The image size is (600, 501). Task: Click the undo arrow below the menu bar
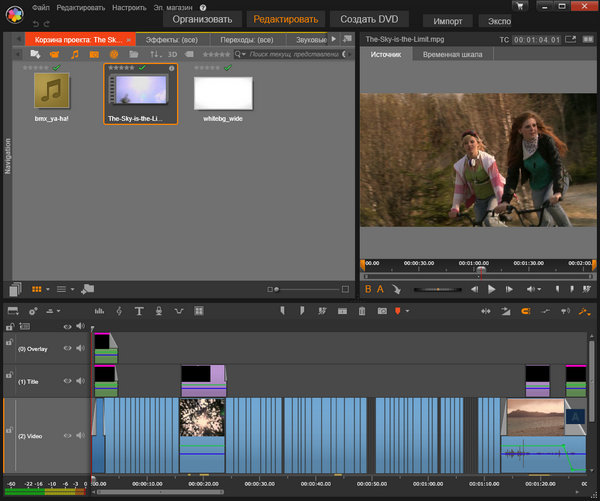tap(35, 23)
